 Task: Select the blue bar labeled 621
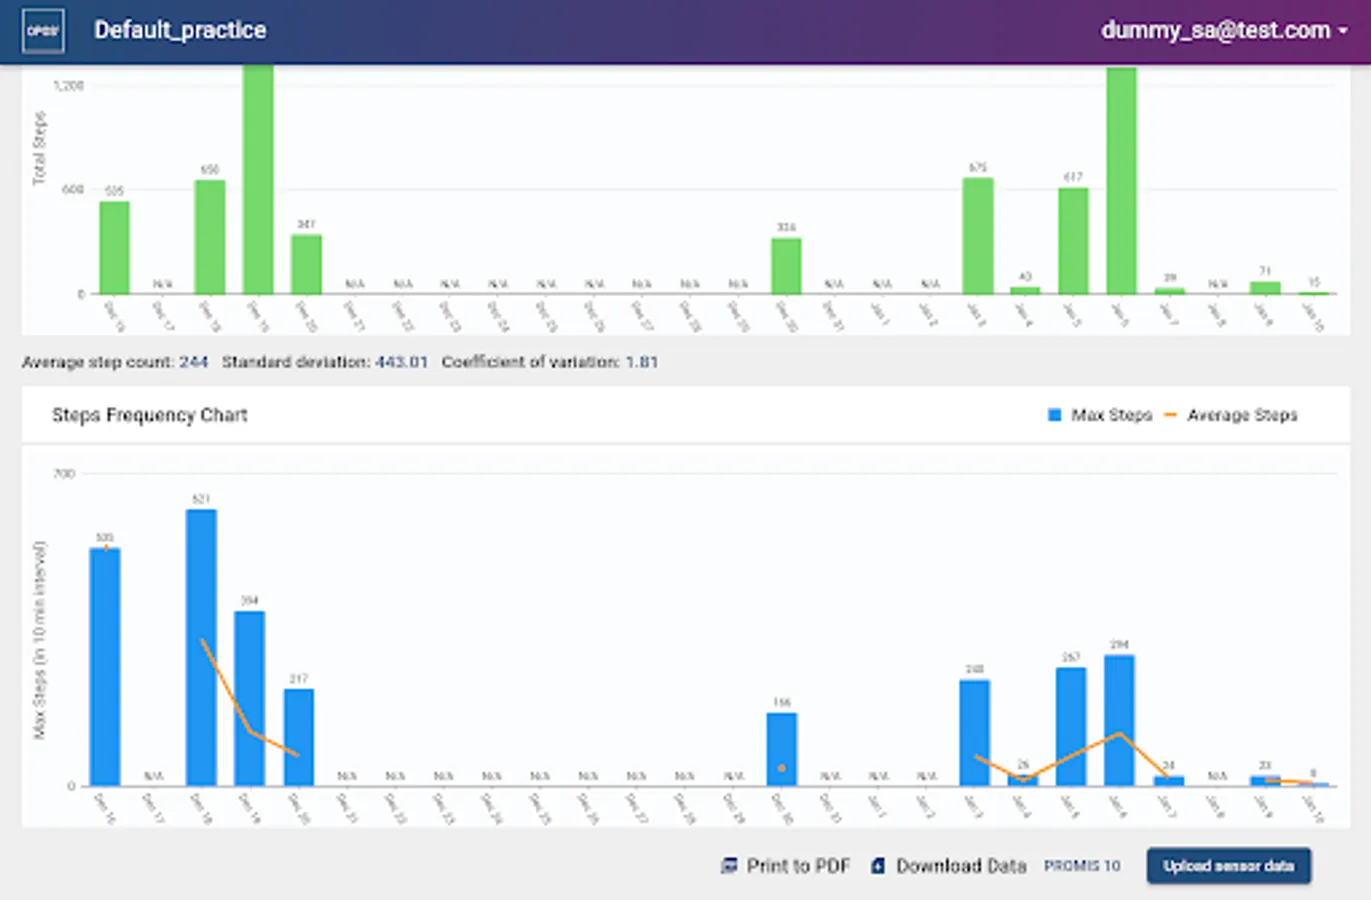pyautogui.click(x=201, y=648)
